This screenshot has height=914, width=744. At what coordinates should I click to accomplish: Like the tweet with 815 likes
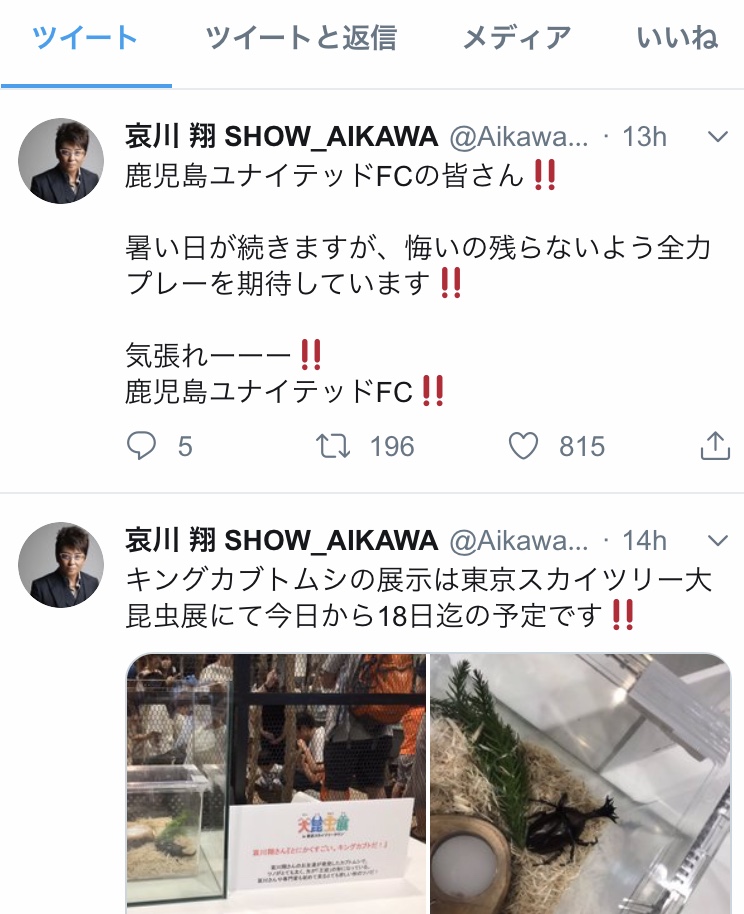tap(523, 446)
